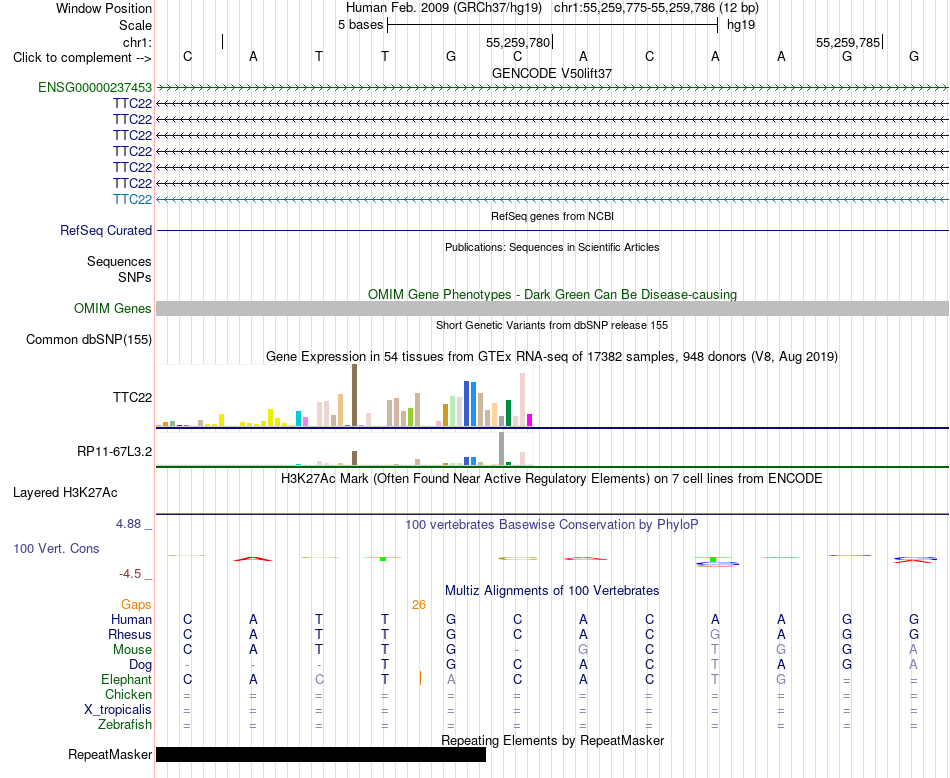
Task: Open the RefSeq Curated track label
Action: [x=106, y=230]
